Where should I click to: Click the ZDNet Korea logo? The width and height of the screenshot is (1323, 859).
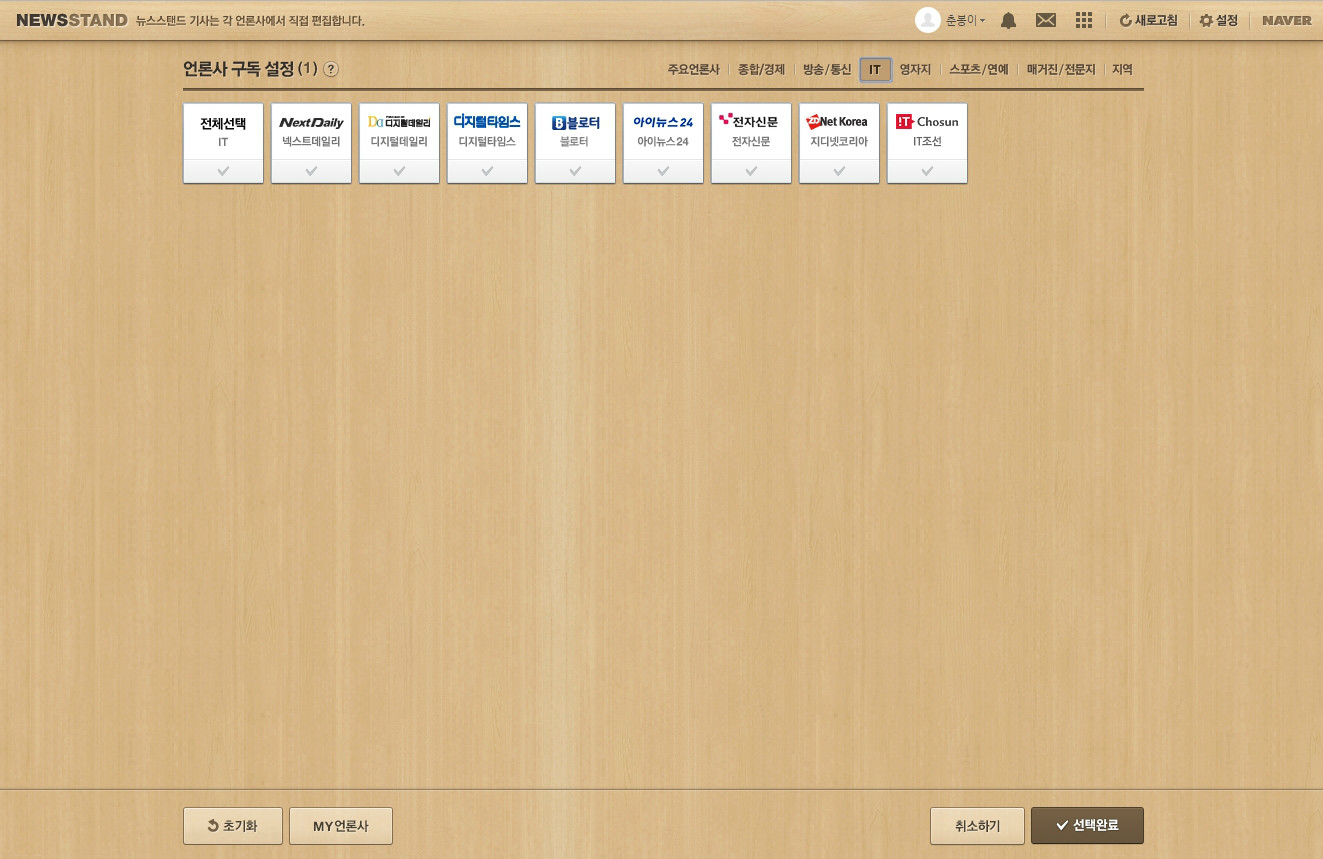click(x=837, y=122)
